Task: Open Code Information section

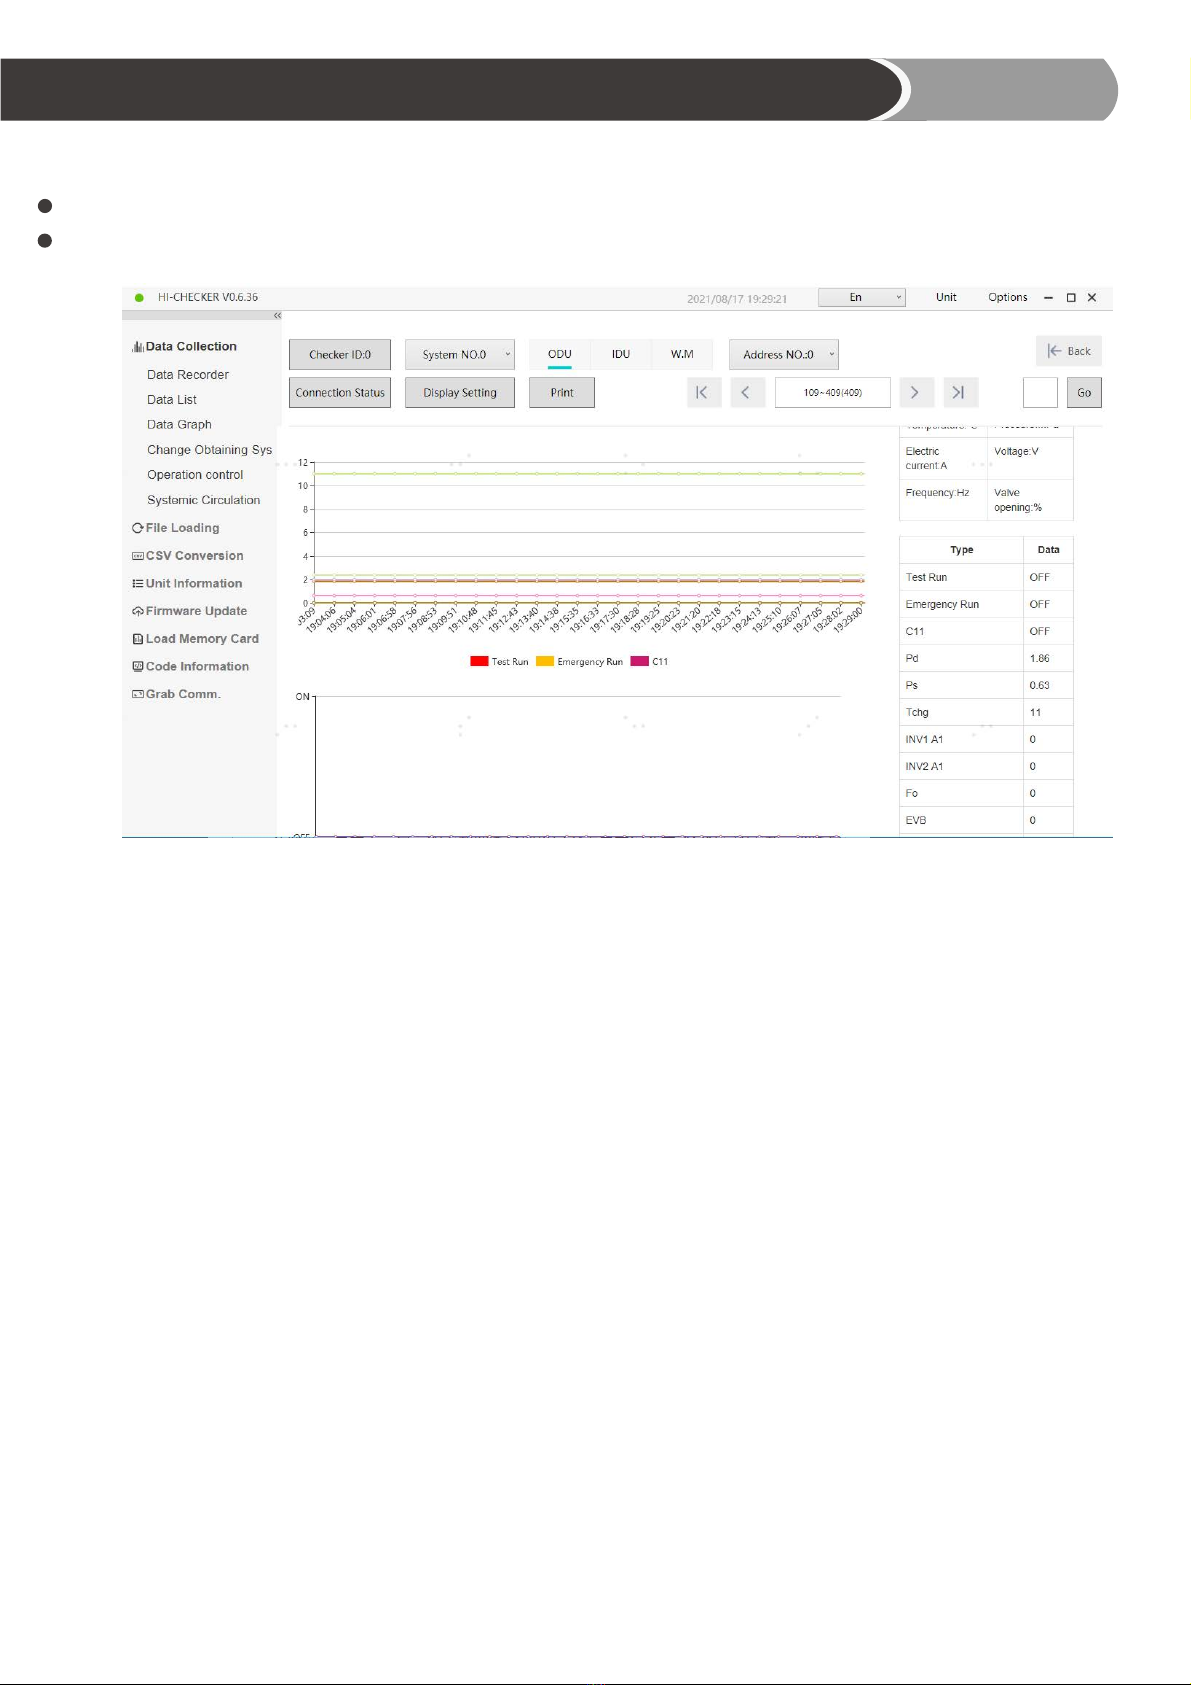Action: (198, 666)
